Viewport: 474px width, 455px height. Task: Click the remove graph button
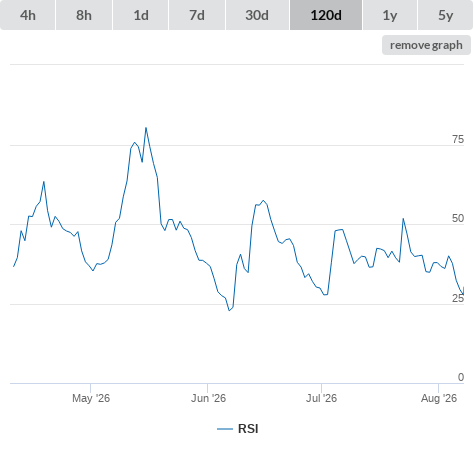(426, 45)
